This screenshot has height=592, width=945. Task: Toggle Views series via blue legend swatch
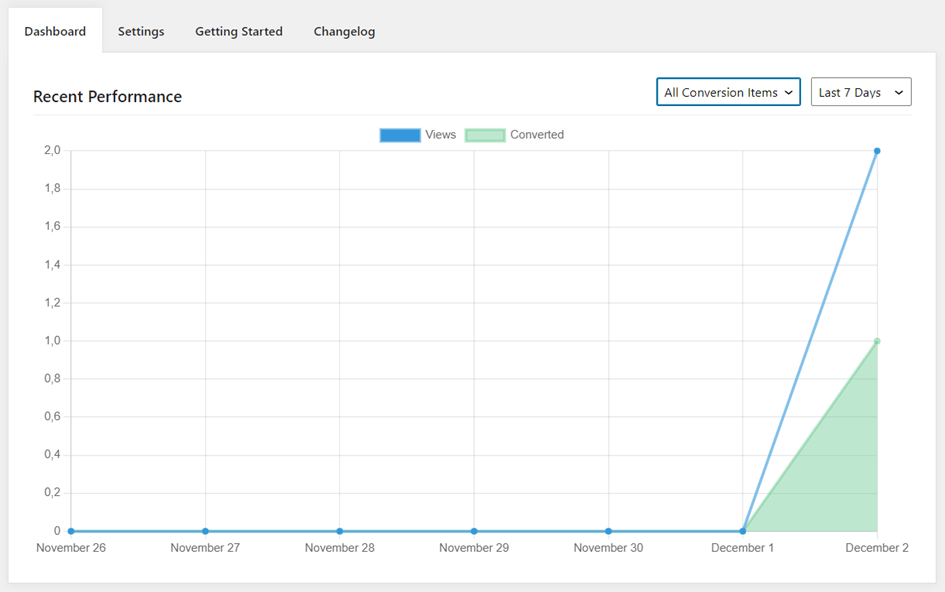tap(400, 135)
